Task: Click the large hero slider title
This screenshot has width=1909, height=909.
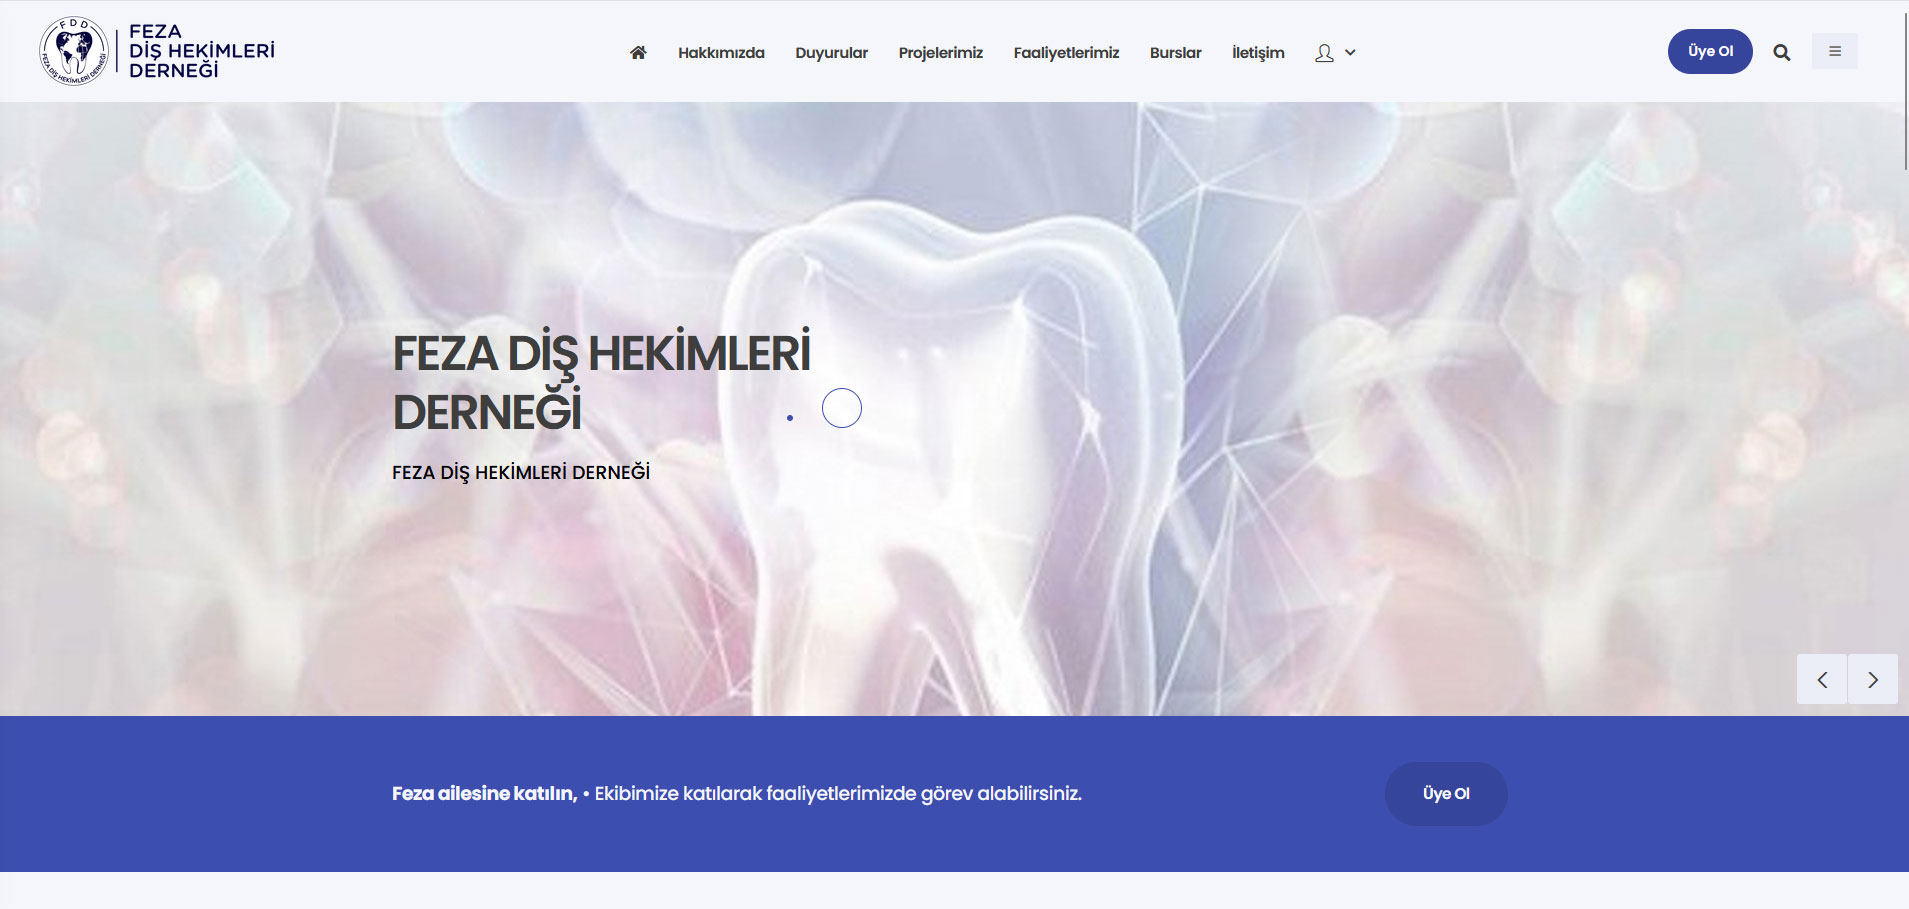Action: coord(601,382)
